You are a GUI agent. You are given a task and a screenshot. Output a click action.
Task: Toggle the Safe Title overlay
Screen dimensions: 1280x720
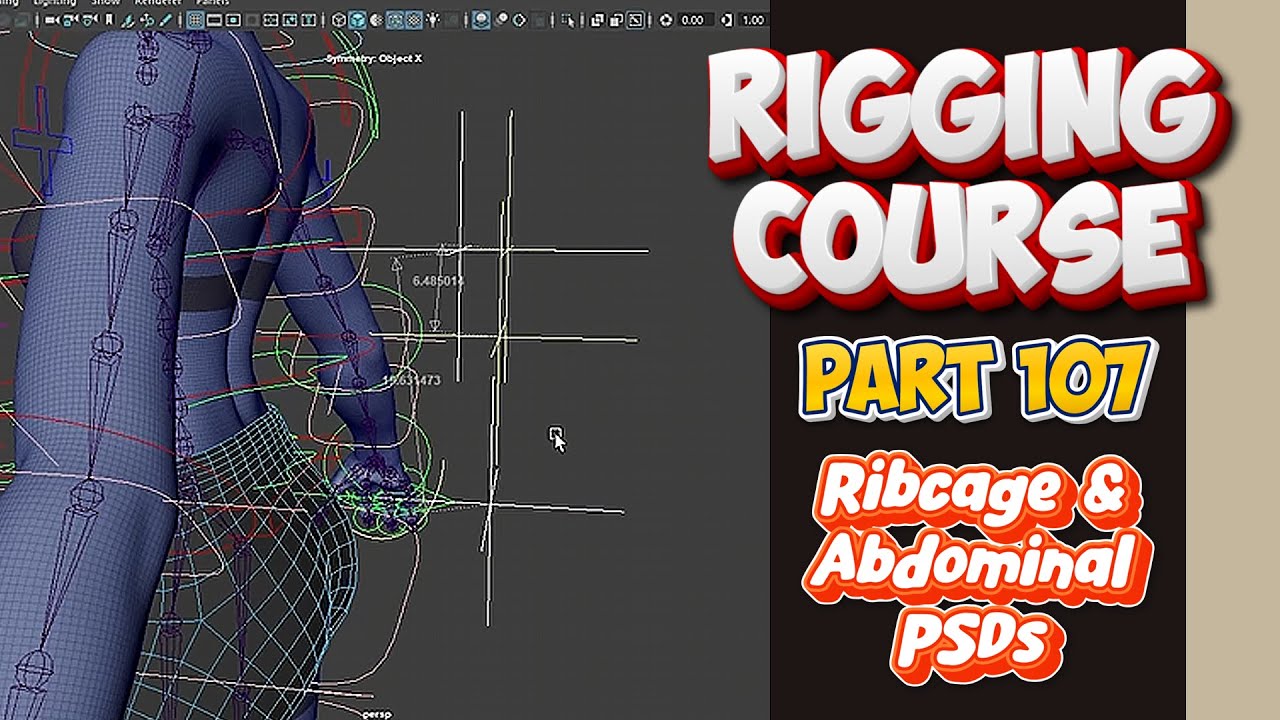click(x=308, y=20)
